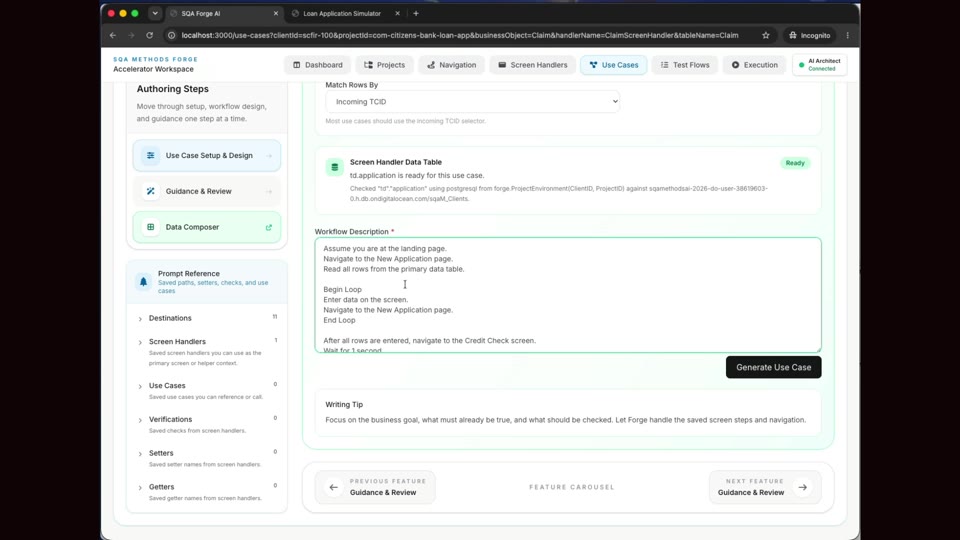Click the Use Case Setup sliders icon

150,156
